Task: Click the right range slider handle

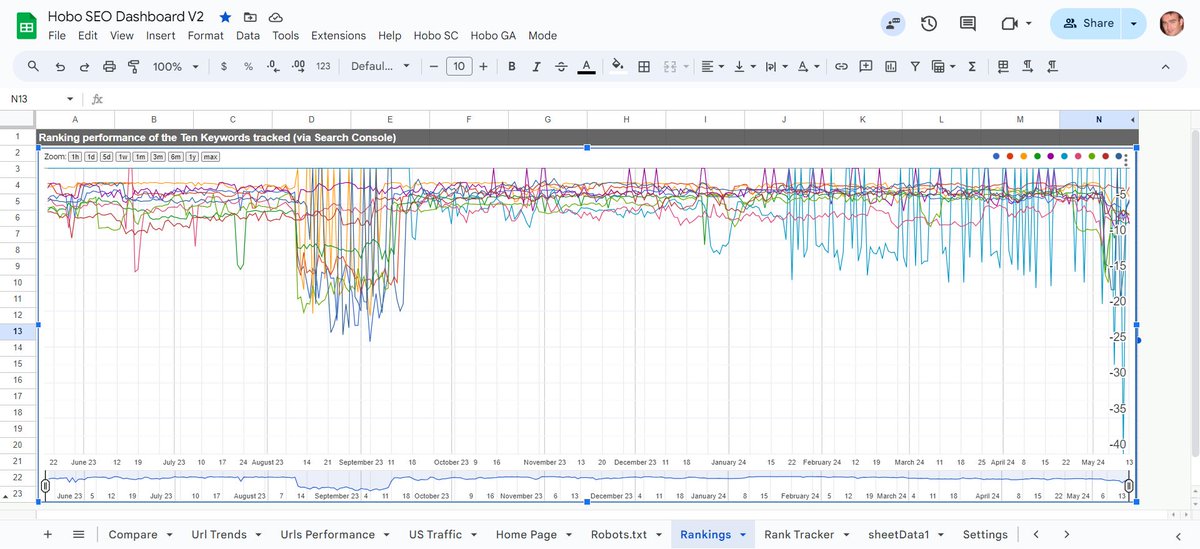Action: pos(1128,486)
